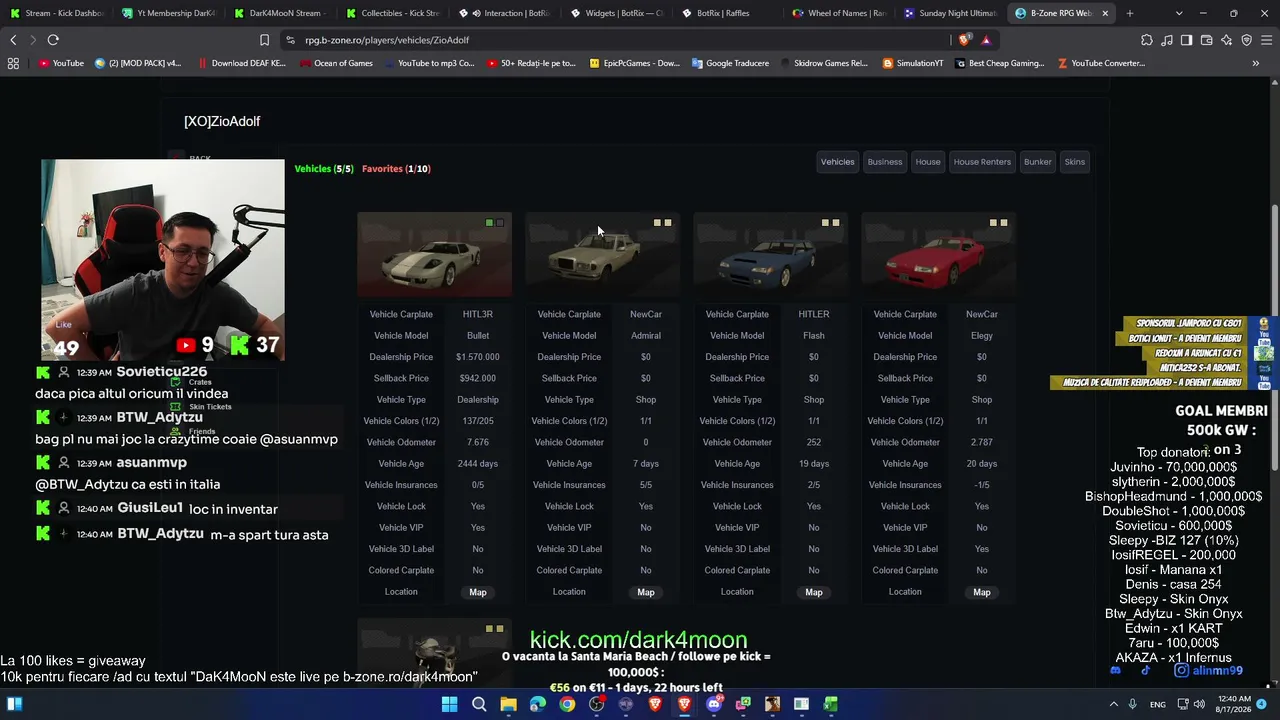This screenshot has height=720, width=1280.
Task: Open the apps grid in bookmarks bar
Action: point(13,63)
